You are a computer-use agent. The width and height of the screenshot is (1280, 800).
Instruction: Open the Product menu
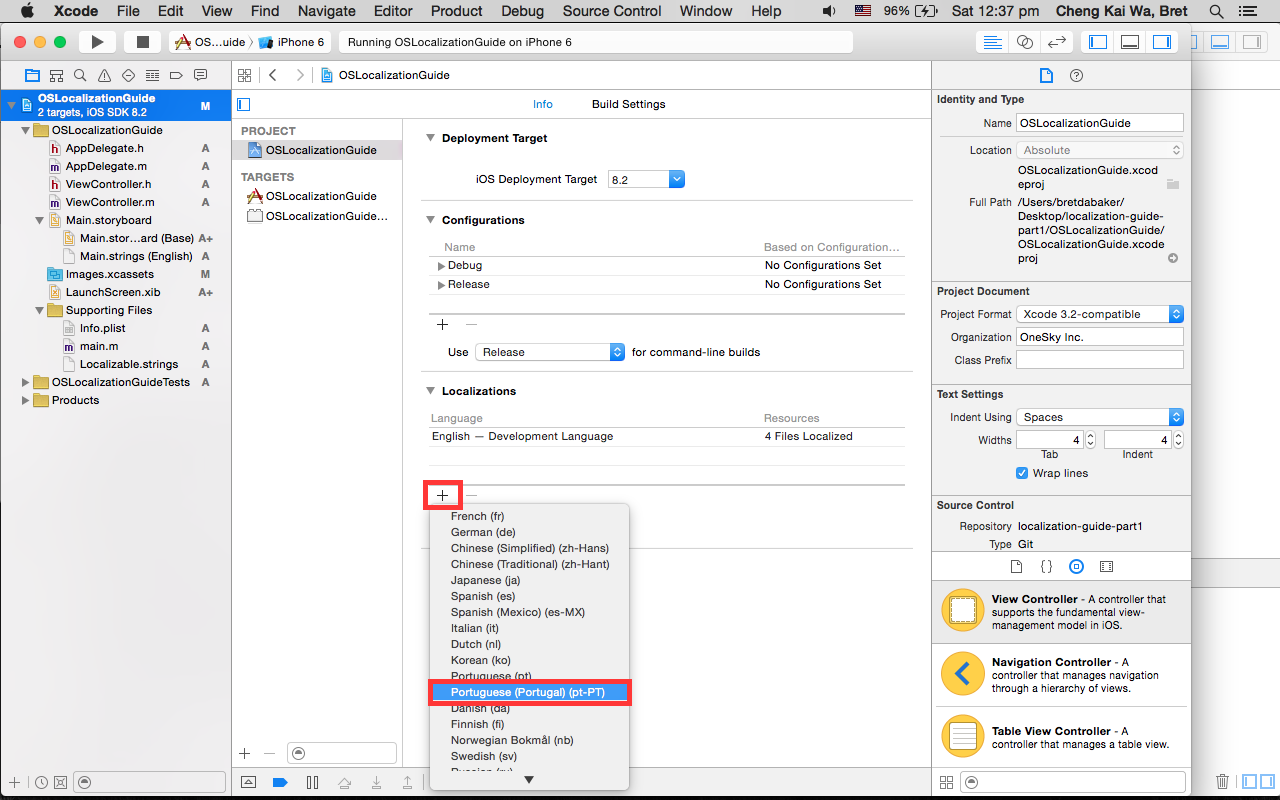[x=457, y=11]
